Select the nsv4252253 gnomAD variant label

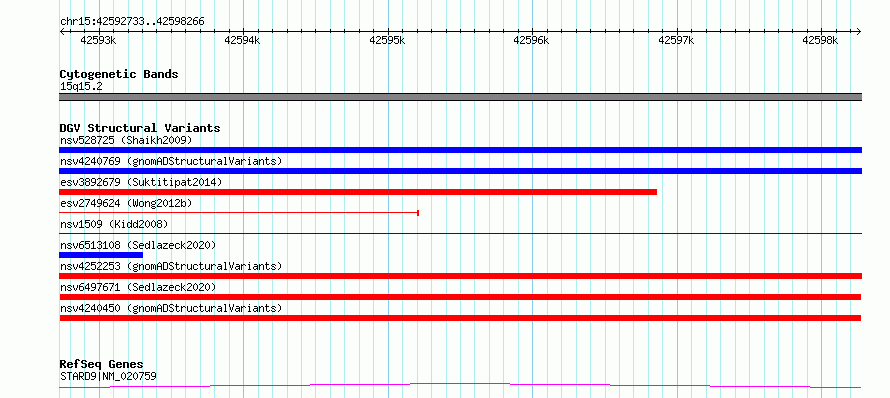pyautogui.click(x=171, y=266)
